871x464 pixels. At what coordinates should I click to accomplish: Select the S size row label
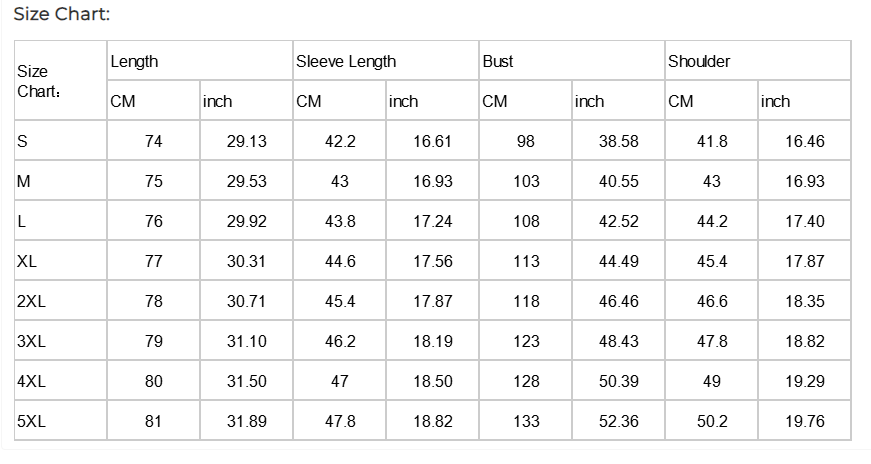click(x=22, y=141)
